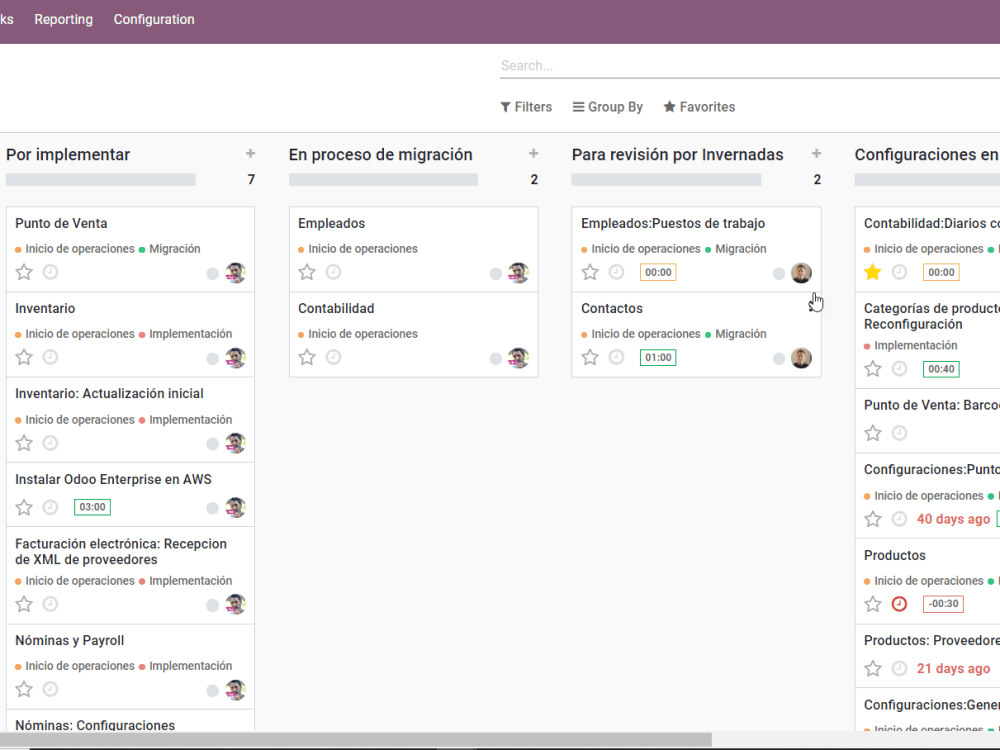
Task: Open the Configuration menu
Action: [154, 20]
